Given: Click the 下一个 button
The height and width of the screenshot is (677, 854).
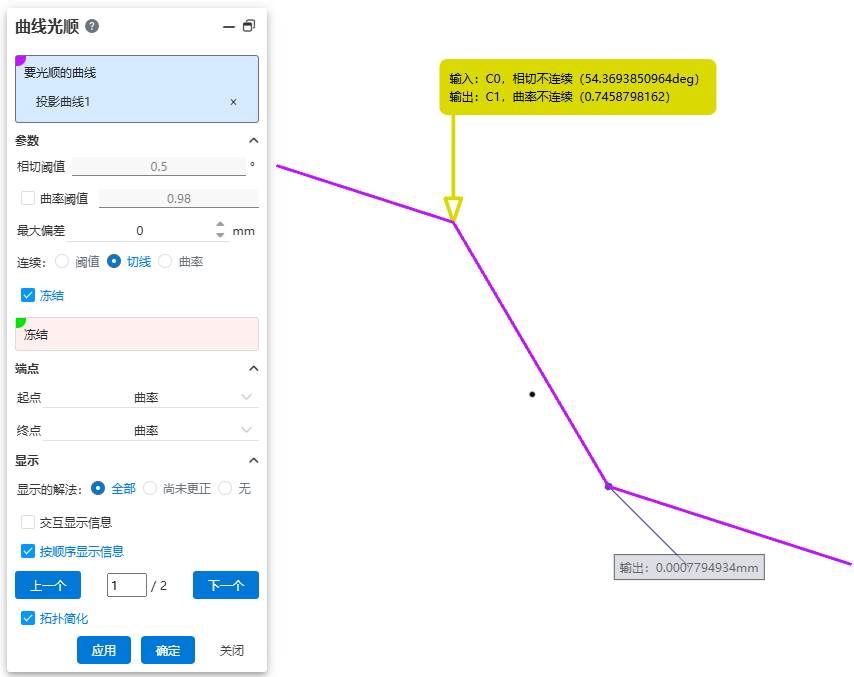Looking at the screenshot, I should (225, 585).
